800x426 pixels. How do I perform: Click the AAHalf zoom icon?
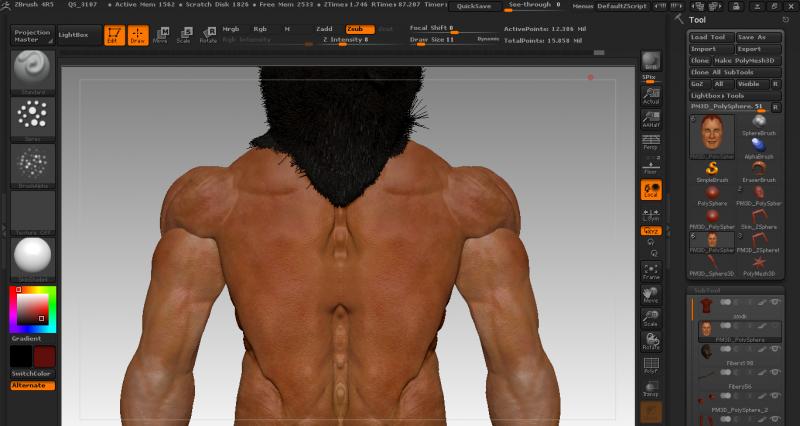click(651, 119)
